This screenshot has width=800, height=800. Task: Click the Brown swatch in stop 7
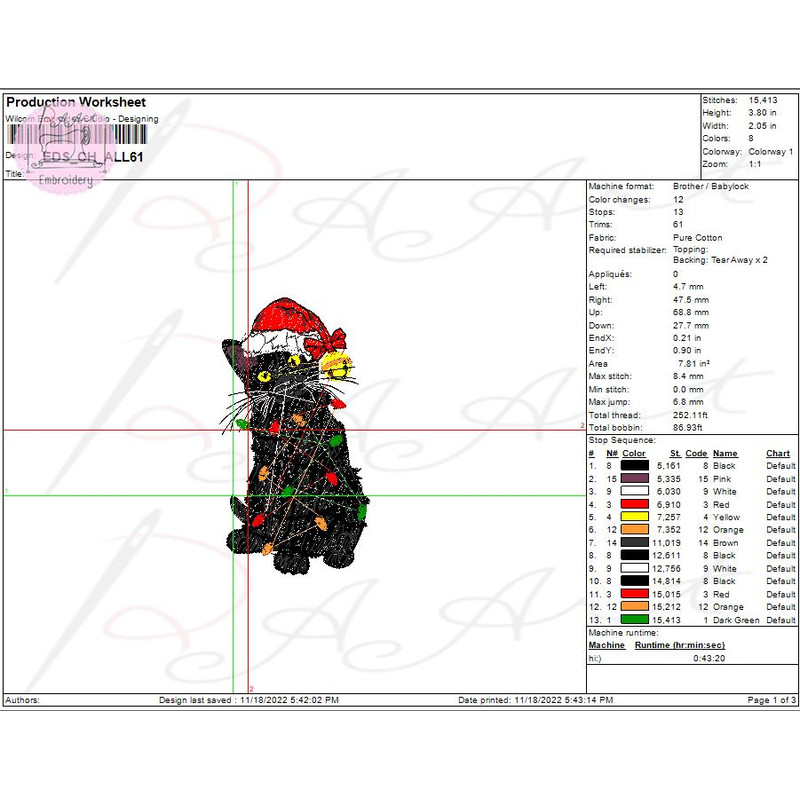[634, 543]
